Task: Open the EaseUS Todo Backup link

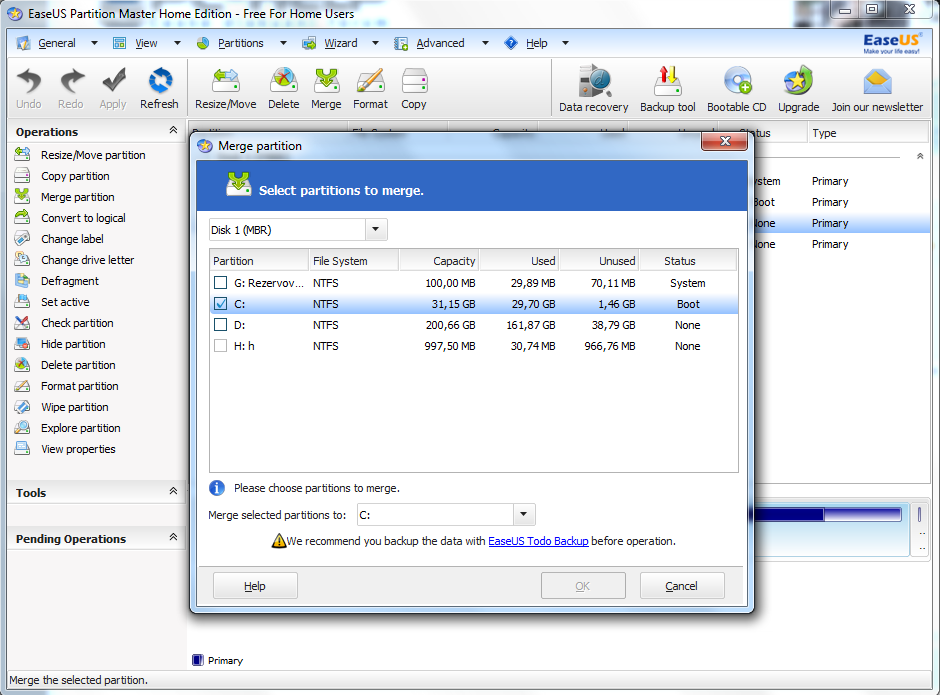Action: tap(538, 541)
